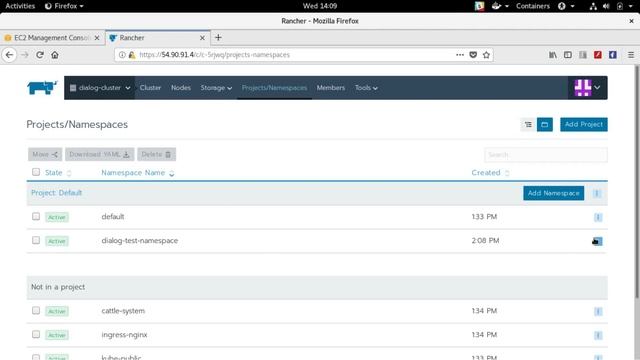Open the Cluster nav item

tap(150, 88)
